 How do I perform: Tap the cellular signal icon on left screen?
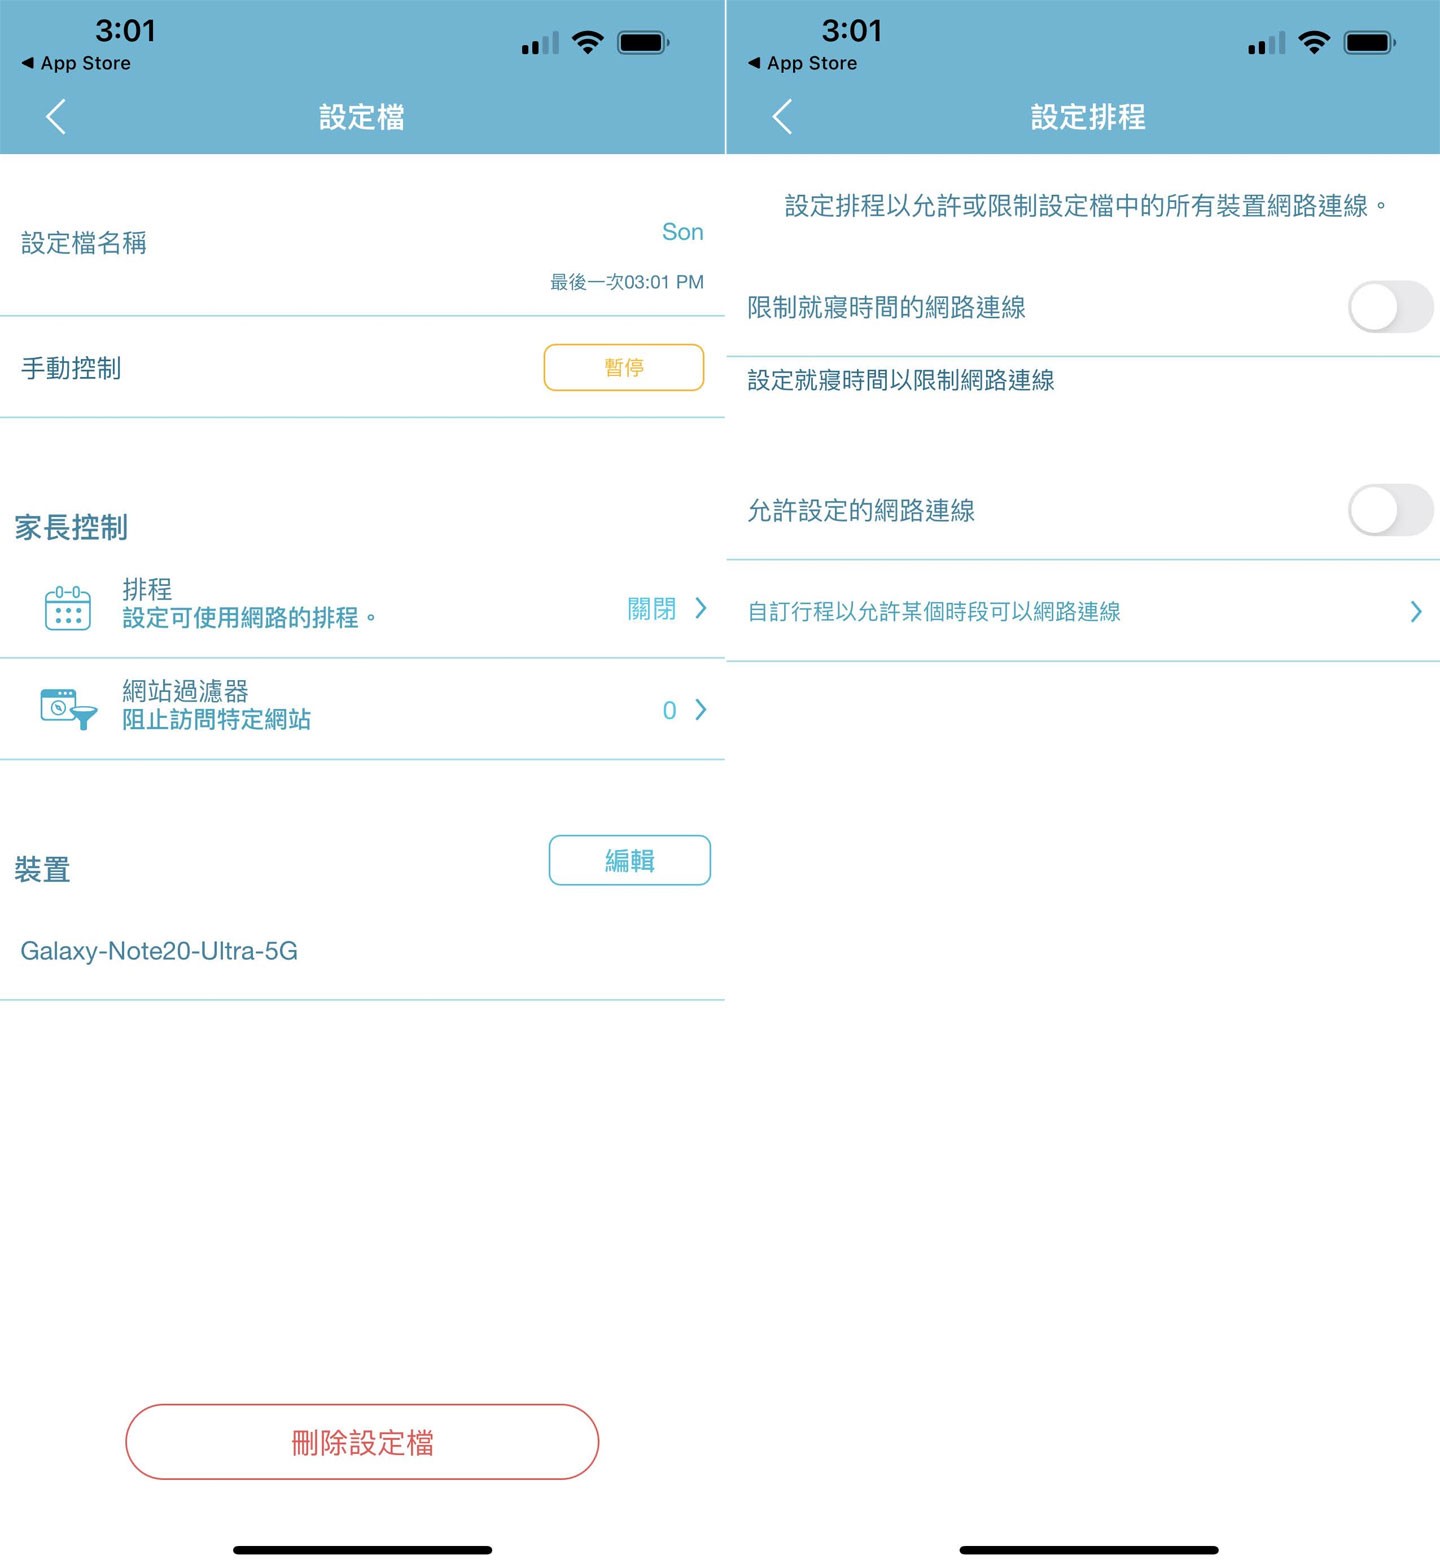click(x=540, y=43)
